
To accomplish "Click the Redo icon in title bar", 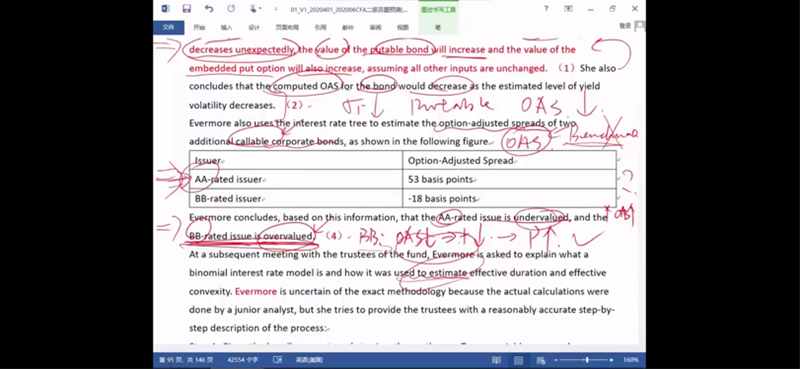I will [231, 9].
